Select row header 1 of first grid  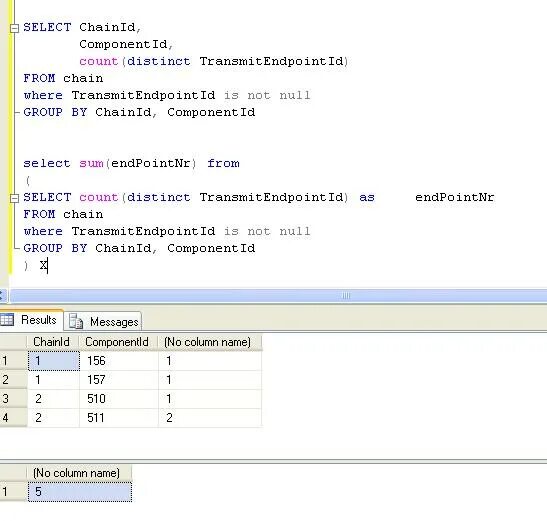click(13, 361)
